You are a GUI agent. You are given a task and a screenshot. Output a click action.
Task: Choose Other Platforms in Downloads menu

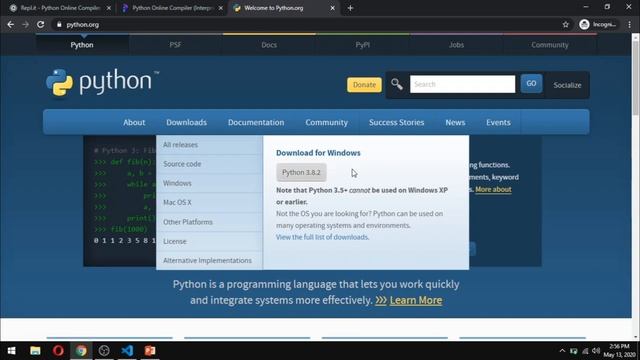[x=209, y=222]
